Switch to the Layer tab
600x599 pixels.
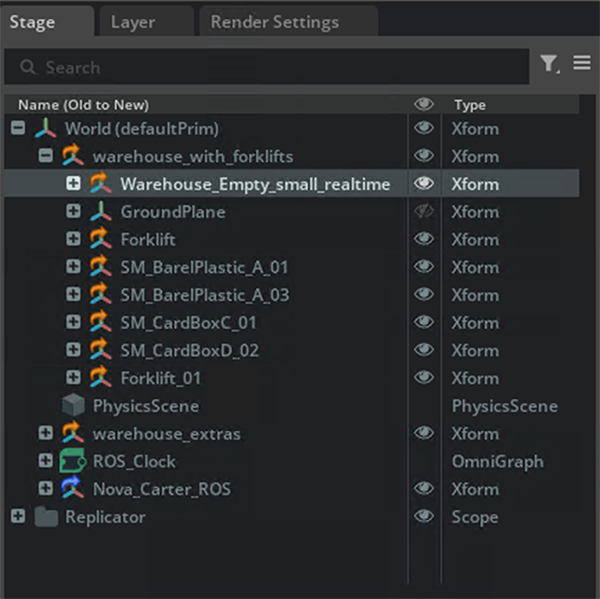point(133,22)
